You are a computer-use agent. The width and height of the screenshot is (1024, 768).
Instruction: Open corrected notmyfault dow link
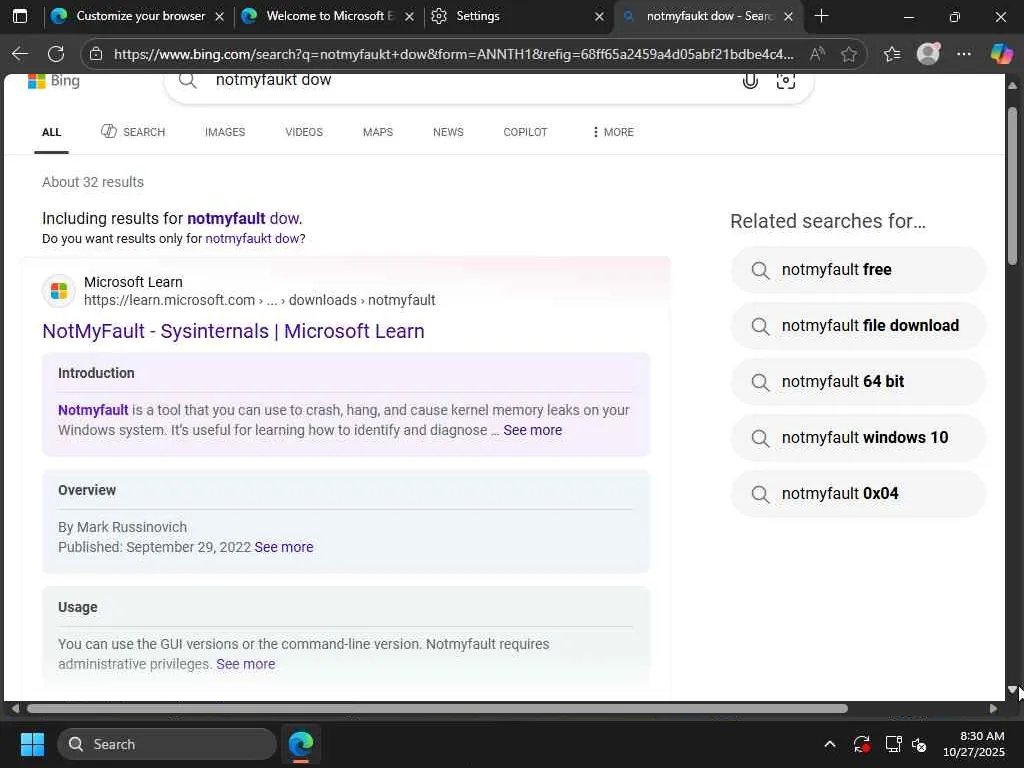[x=244, y=218]
